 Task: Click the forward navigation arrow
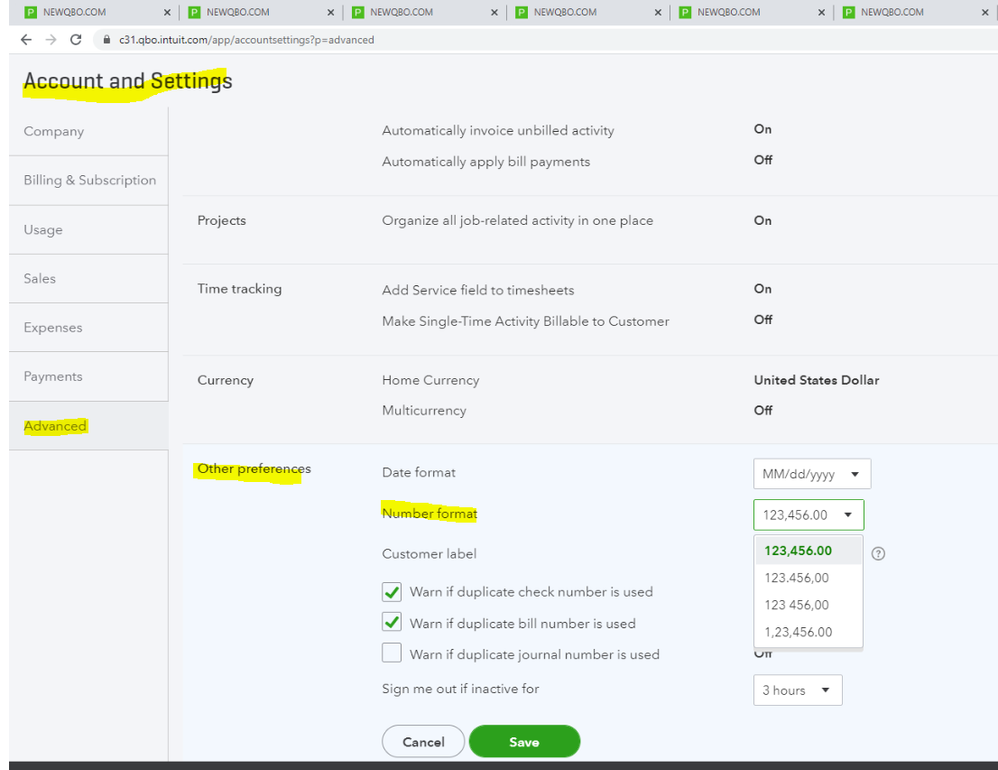tap(52, 39)
